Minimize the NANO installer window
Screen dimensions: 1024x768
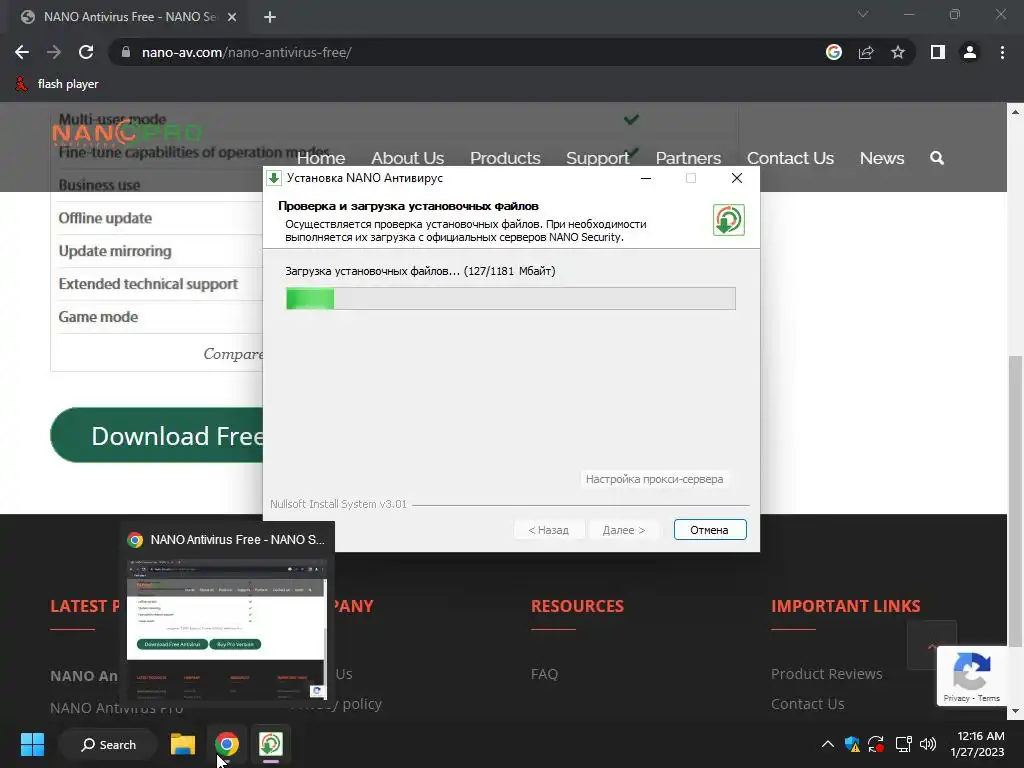point(646,178)
